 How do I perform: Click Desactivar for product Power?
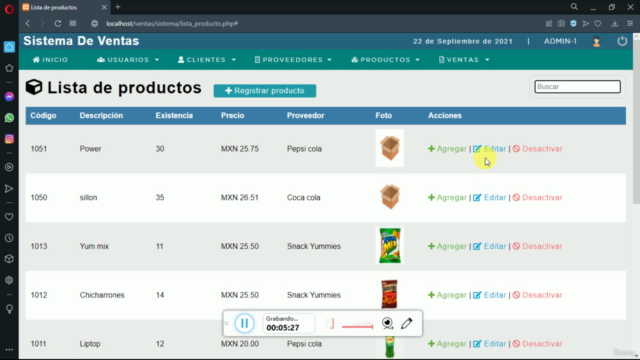[x=537, y=149]
